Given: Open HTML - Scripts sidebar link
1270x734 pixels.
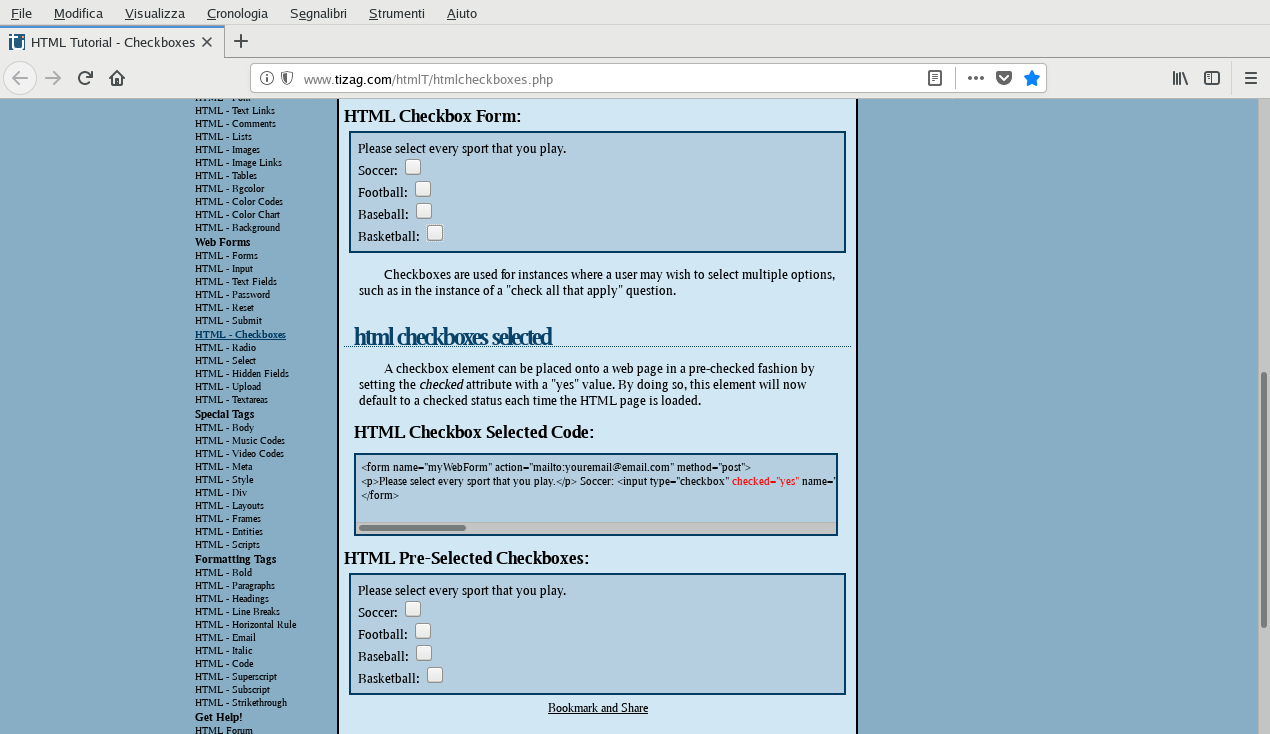Looking at the screenshot, I should (x=227, y=544).
